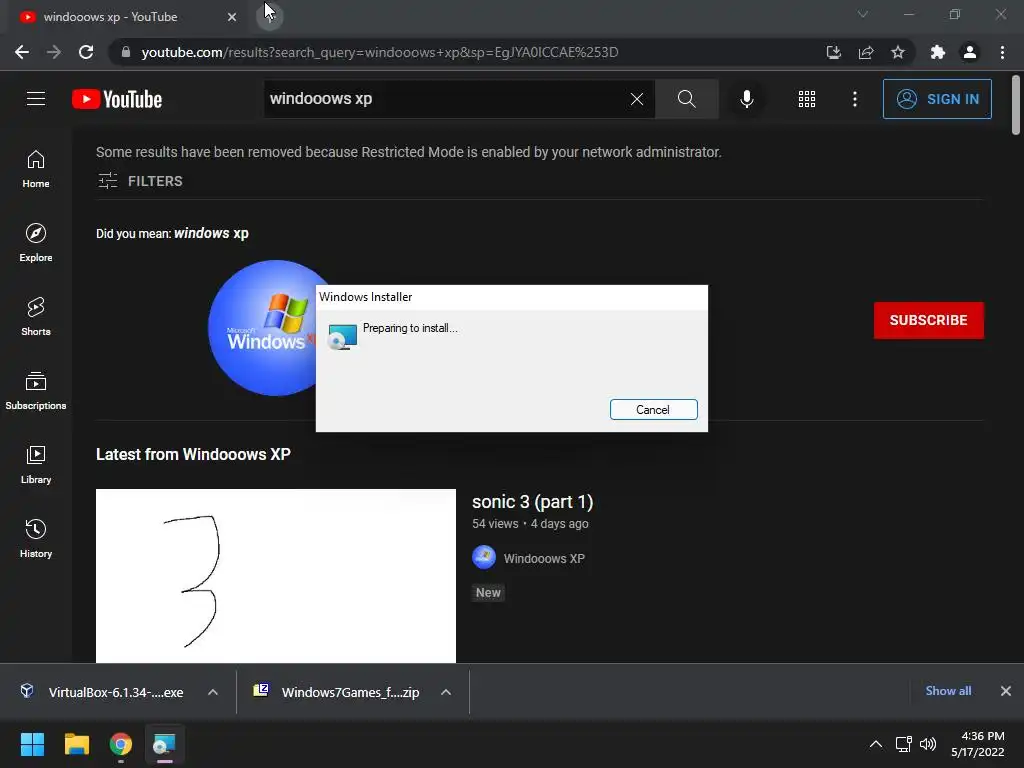Open Home in the YouTube sidebar

pyautogui.click(x=36, y=168)
